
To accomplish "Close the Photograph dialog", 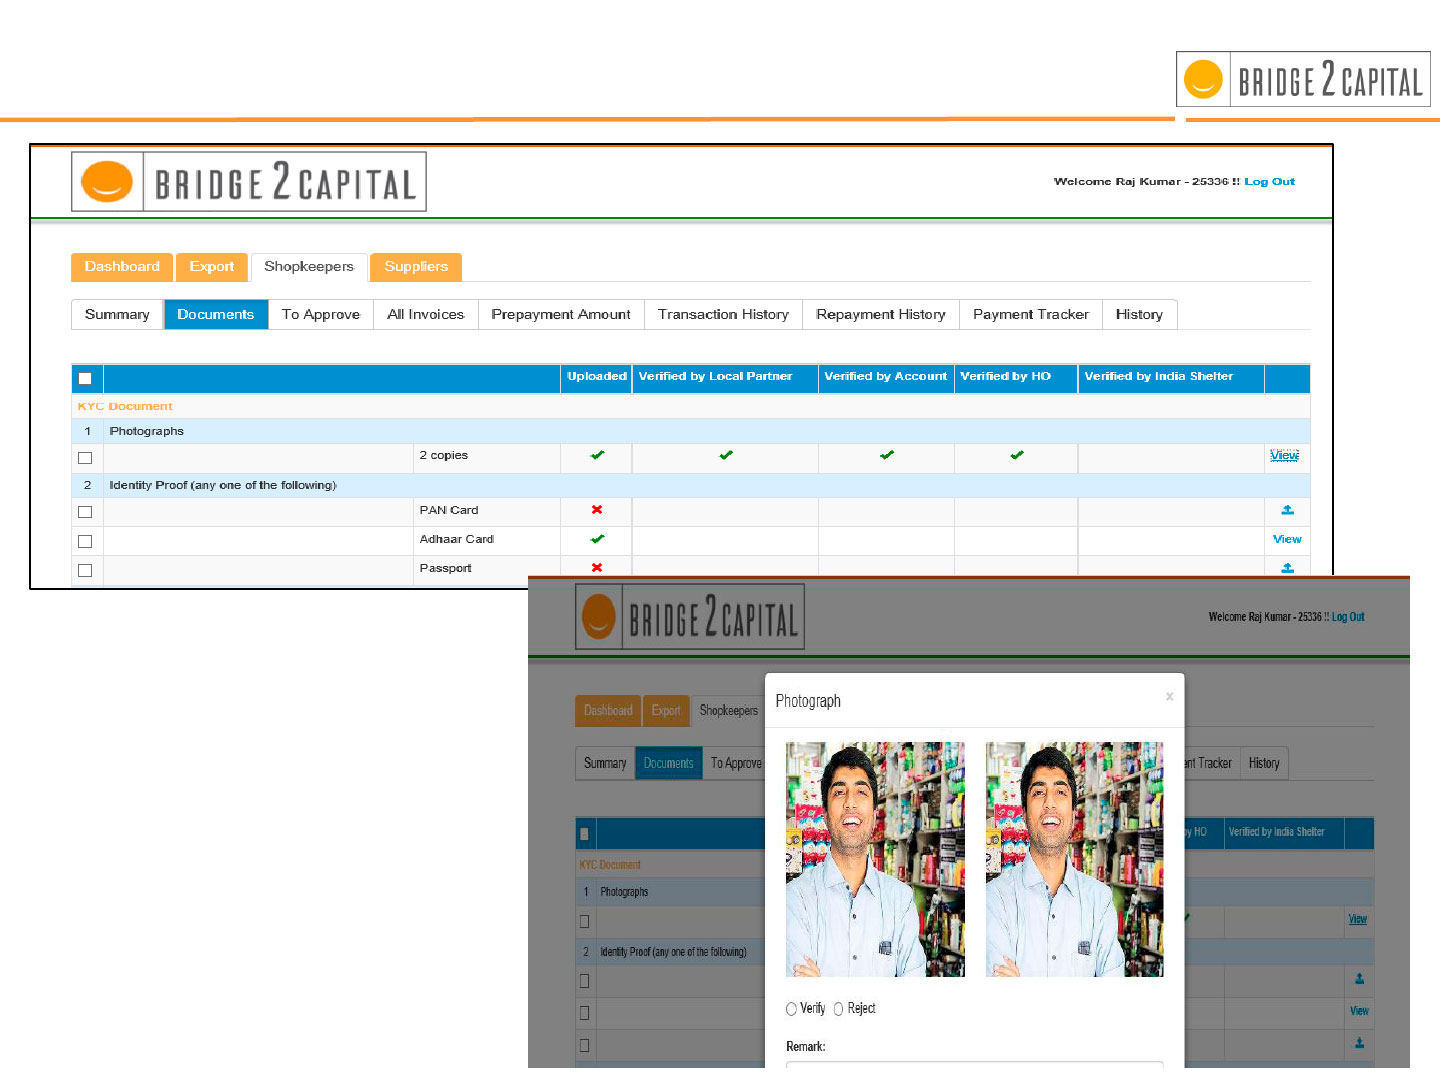I will click(1169, 697).
